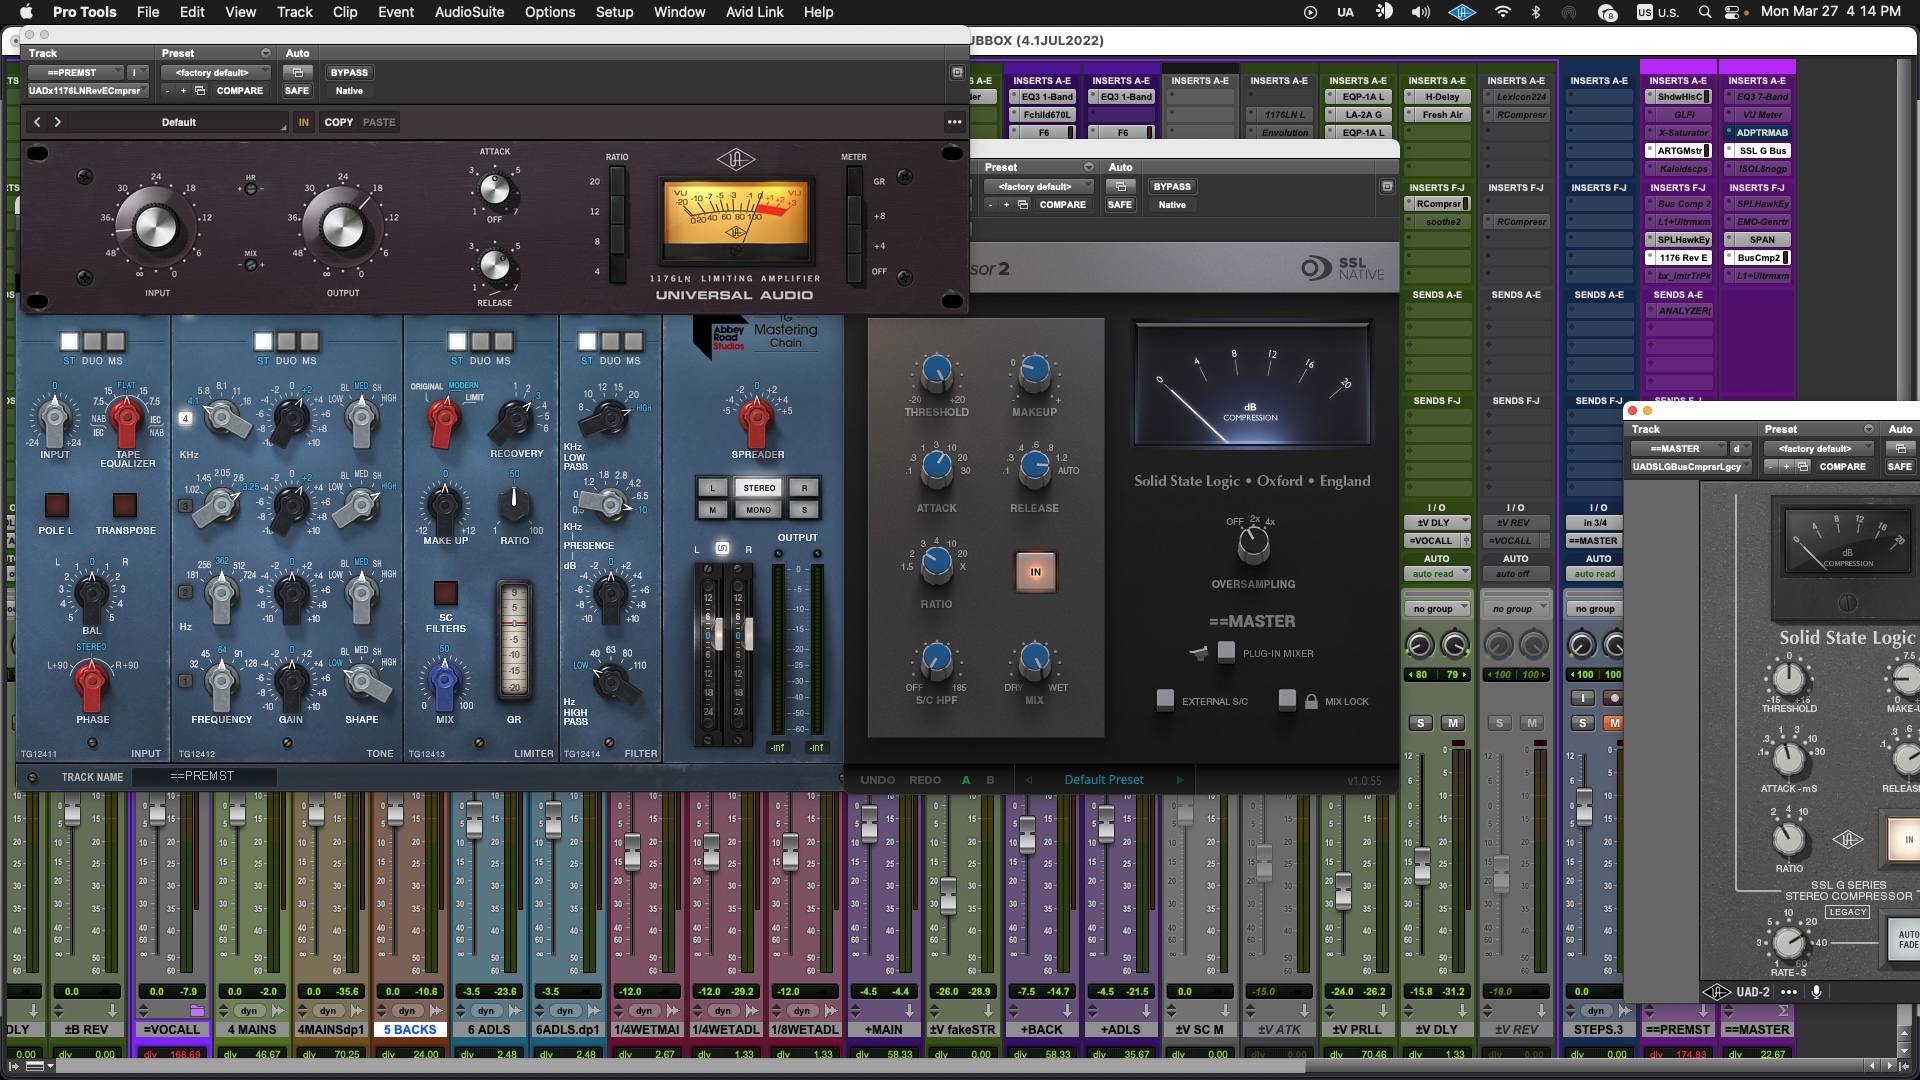Toggle the IN button in the 1176 plug-in header

[304, 122]
